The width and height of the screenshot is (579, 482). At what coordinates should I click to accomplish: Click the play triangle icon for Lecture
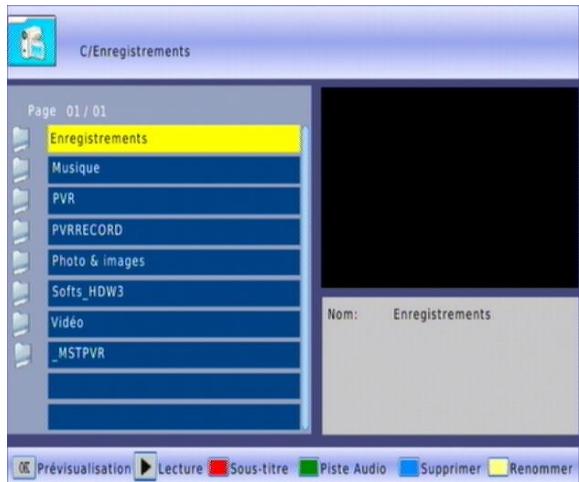tap(145, 466)
